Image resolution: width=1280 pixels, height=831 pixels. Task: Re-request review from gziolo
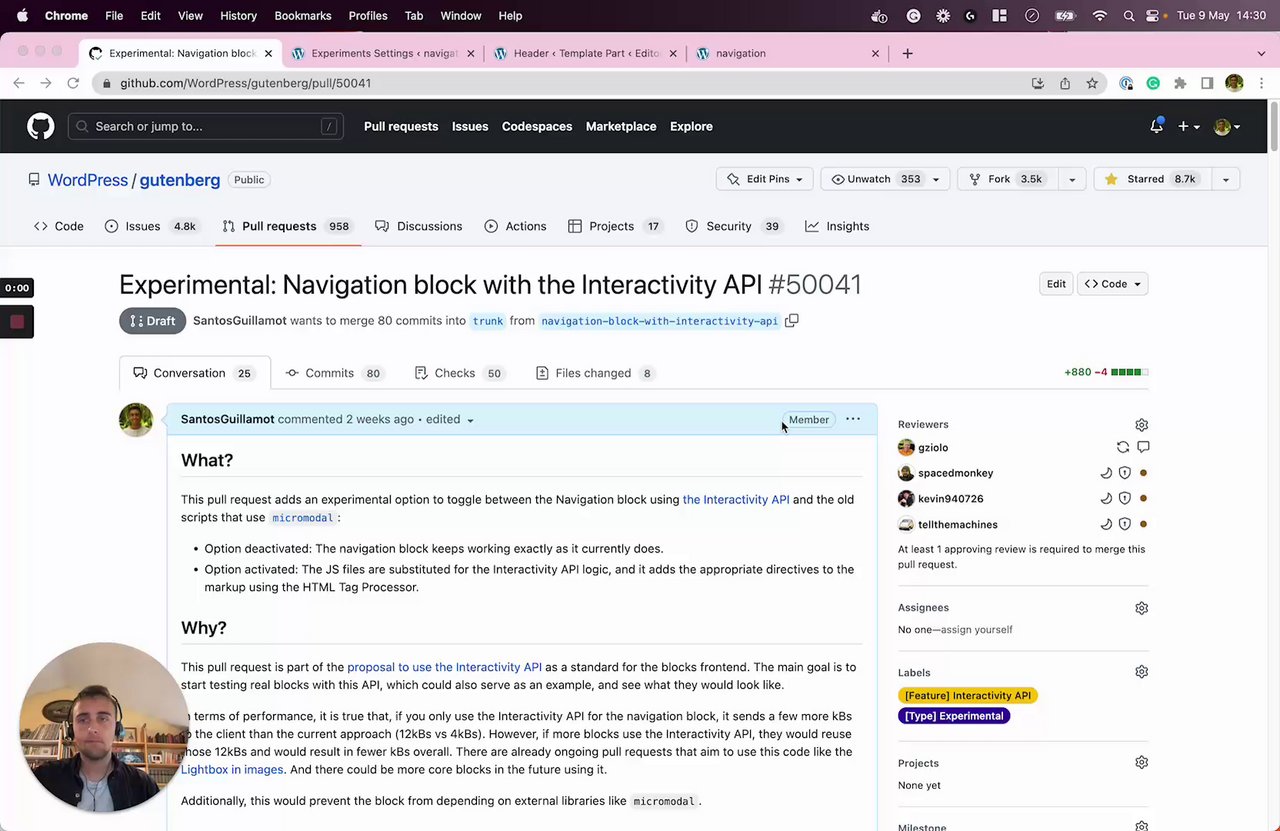coord(1123,448)
